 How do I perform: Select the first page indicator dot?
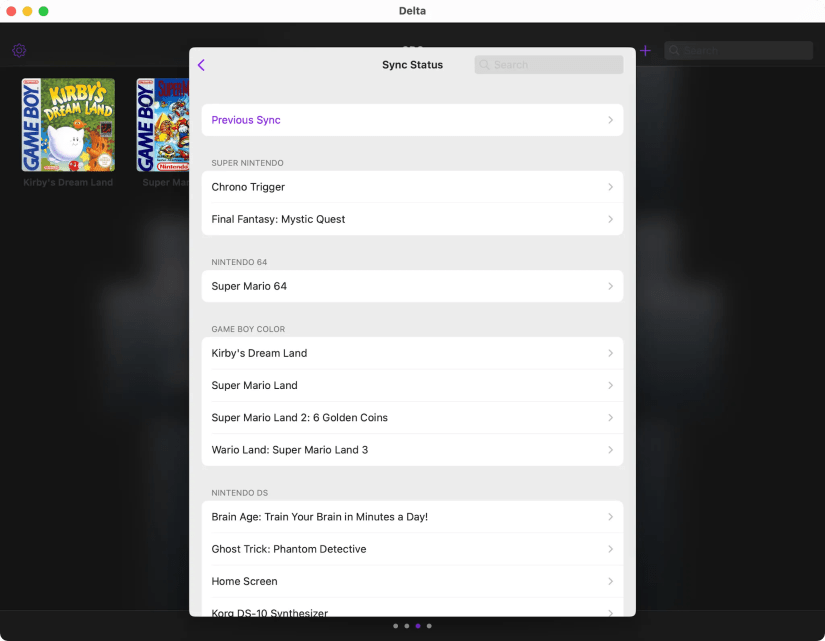pos(396,626)
